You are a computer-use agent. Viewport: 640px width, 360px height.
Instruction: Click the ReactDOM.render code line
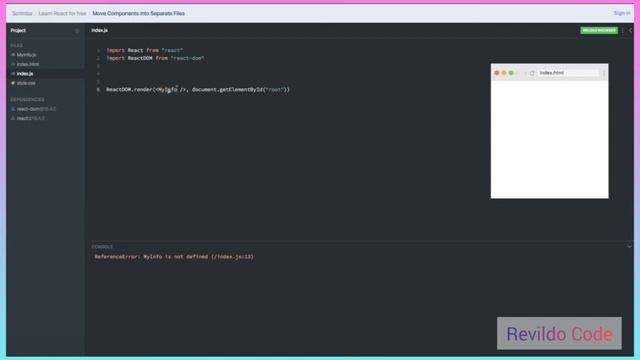[198, 89]
